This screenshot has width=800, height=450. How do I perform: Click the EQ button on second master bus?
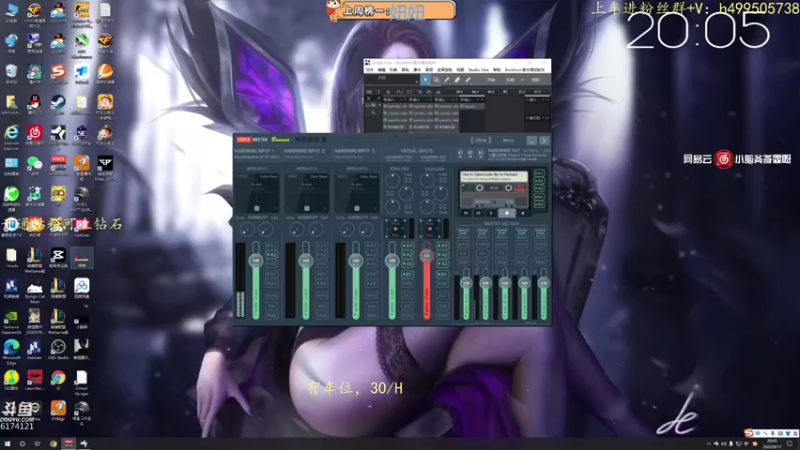[483, 253]
